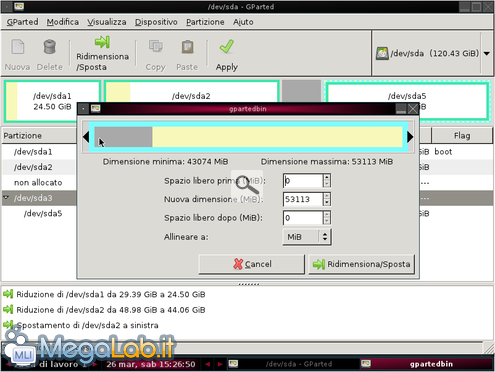Click the stepper arrows for Spazio libero dopo
This screenshot has width=495, height=372.
click(327, 218)
